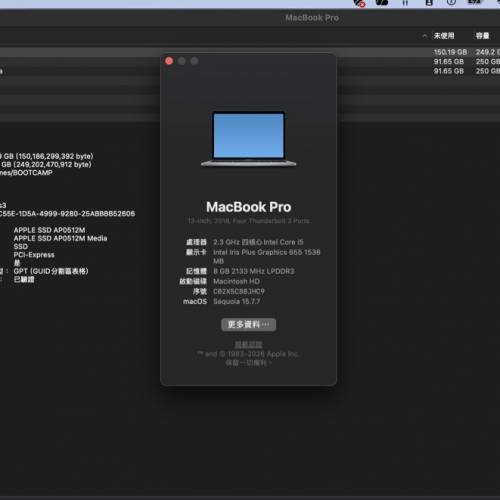Click the Sequoia 15.7.7 version text
This screenshot has height=500, width=500.
237,301
